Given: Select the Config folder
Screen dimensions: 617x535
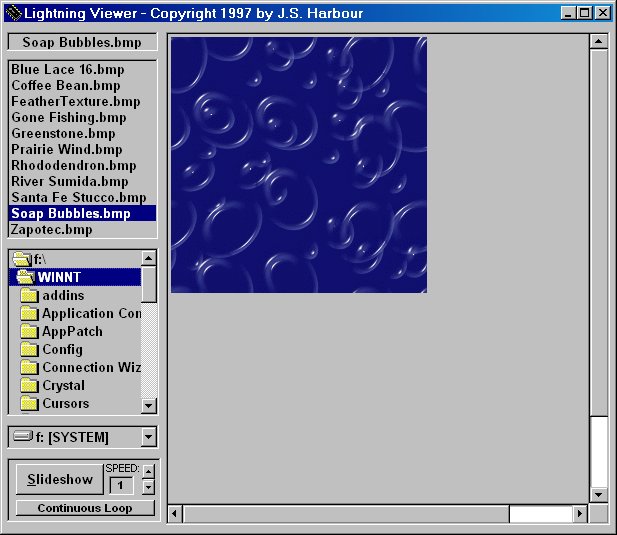Looking at the screenshot, I should click(62, 350).
